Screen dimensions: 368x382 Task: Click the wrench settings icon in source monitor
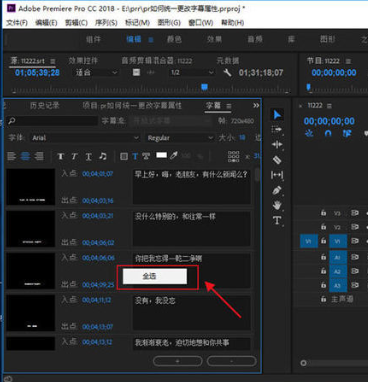pyautogui.click(x=227, y=72)
